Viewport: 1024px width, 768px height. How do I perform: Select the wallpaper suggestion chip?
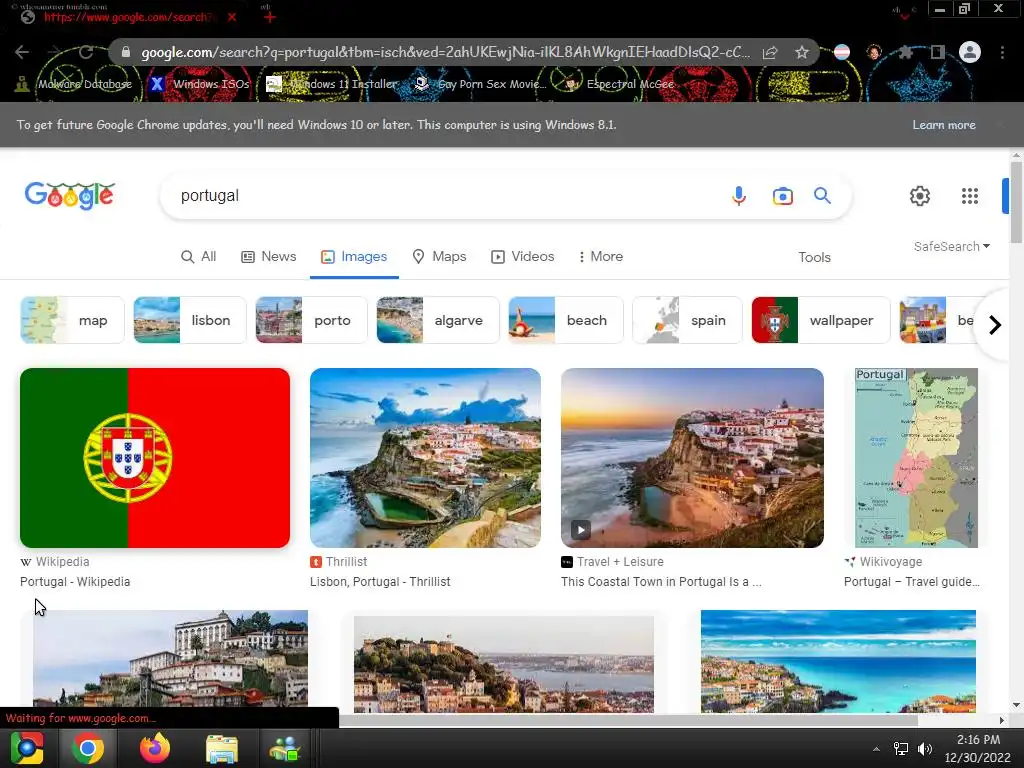point(820,320)
